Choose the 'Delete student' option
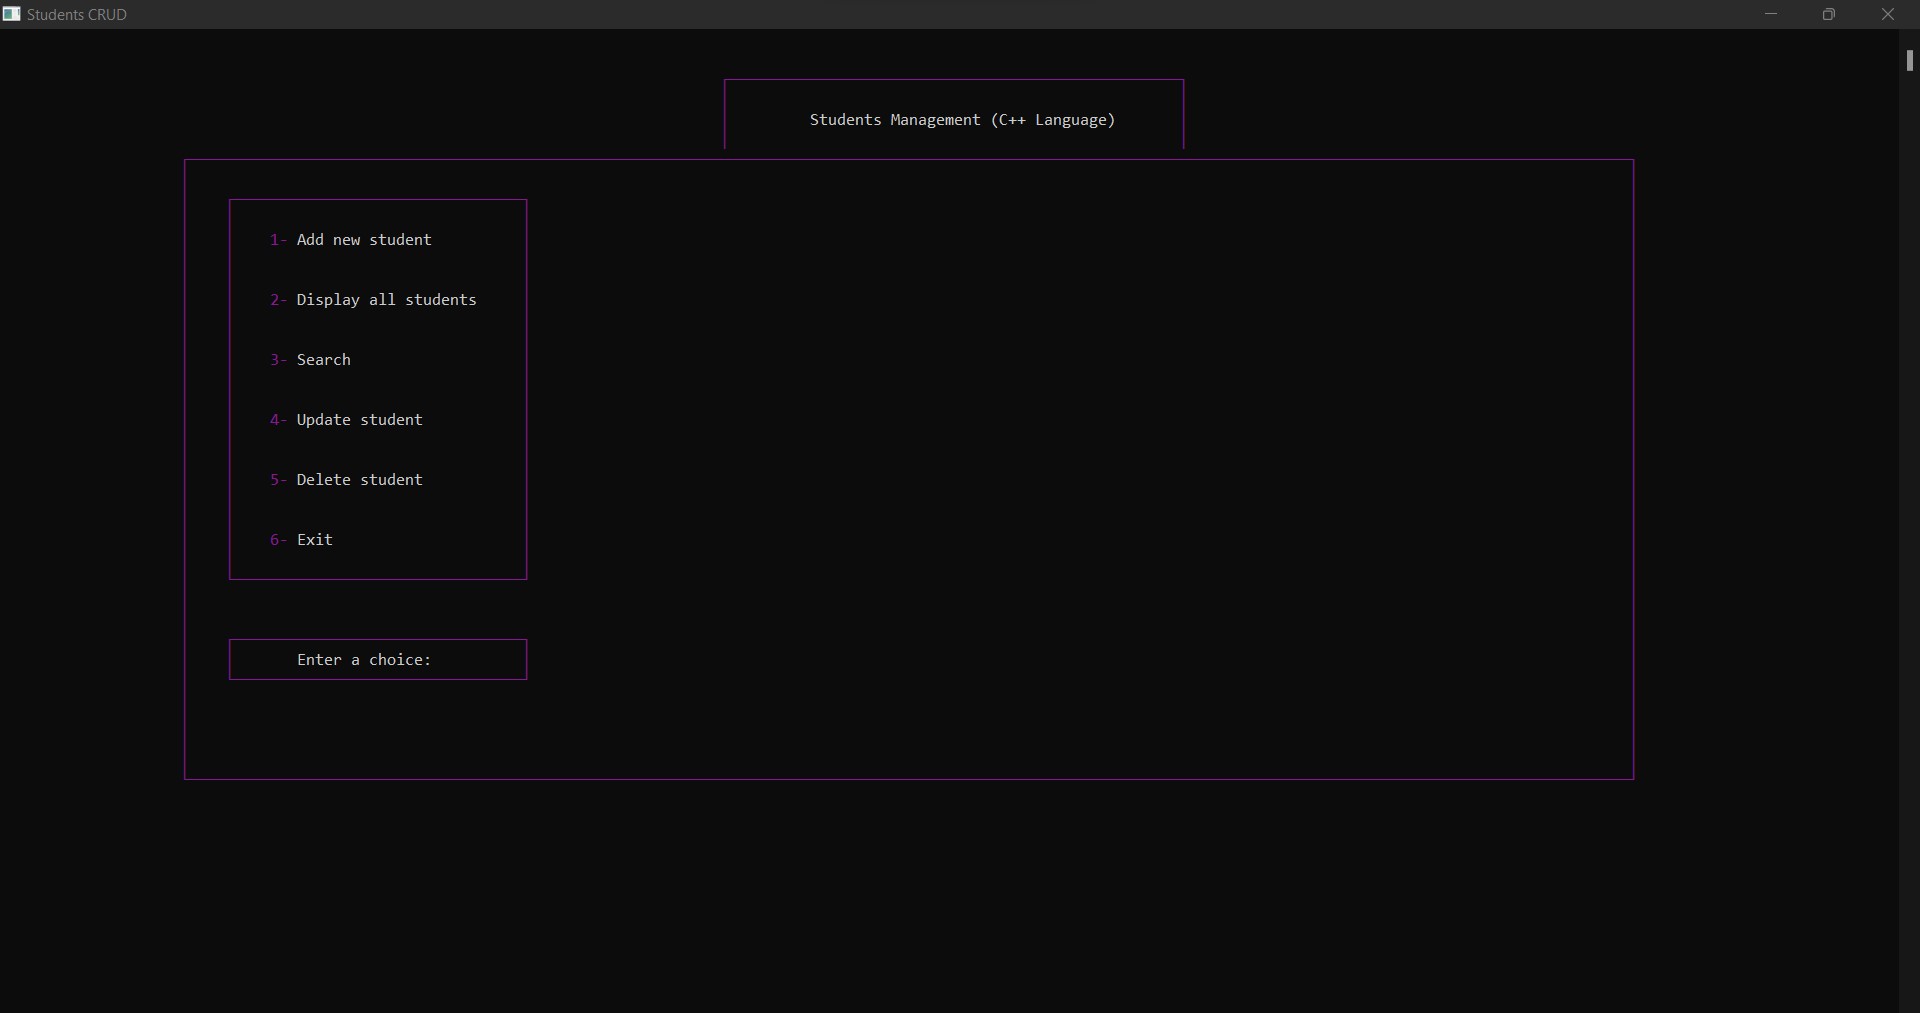1920x1013 pixels. tap(346, 480)
